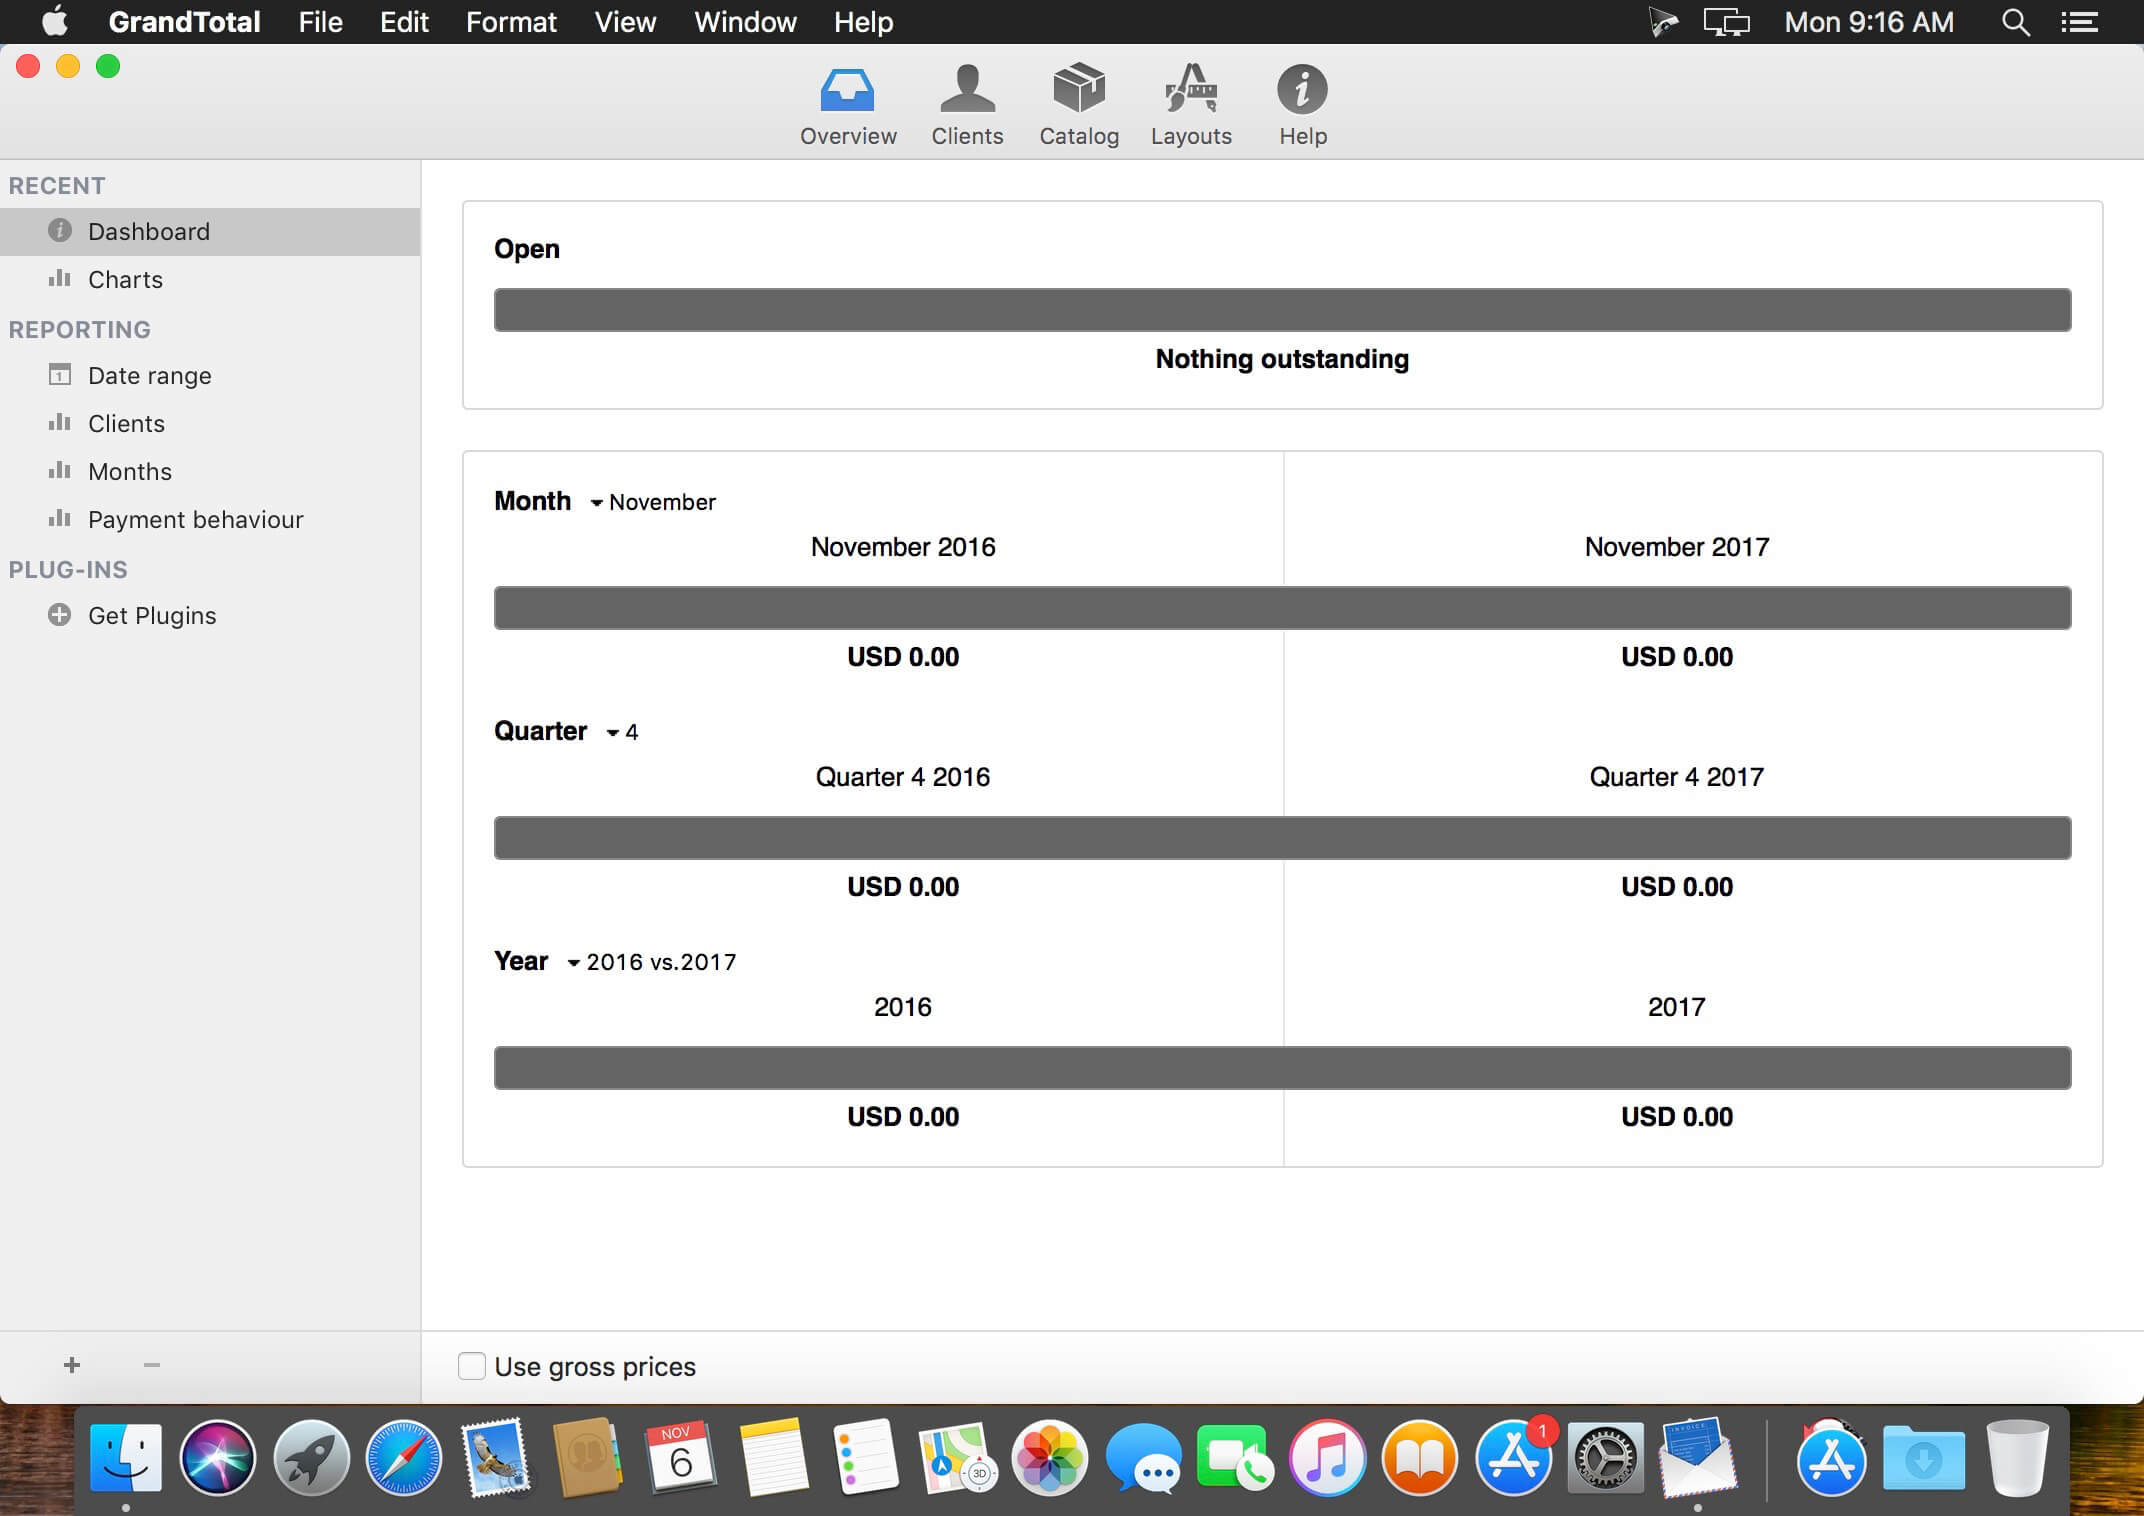Viewport: 2144px width, 1516px height.
Task: Select Charts in the sidebar
Action: [x=125, y=279]
